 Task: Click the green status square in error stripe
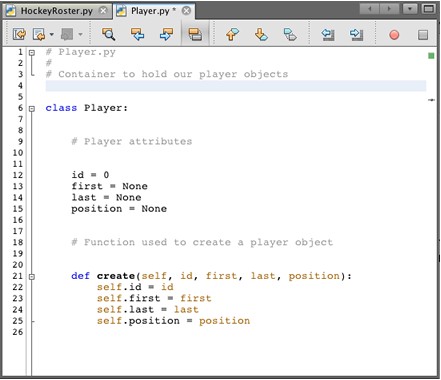431,56
